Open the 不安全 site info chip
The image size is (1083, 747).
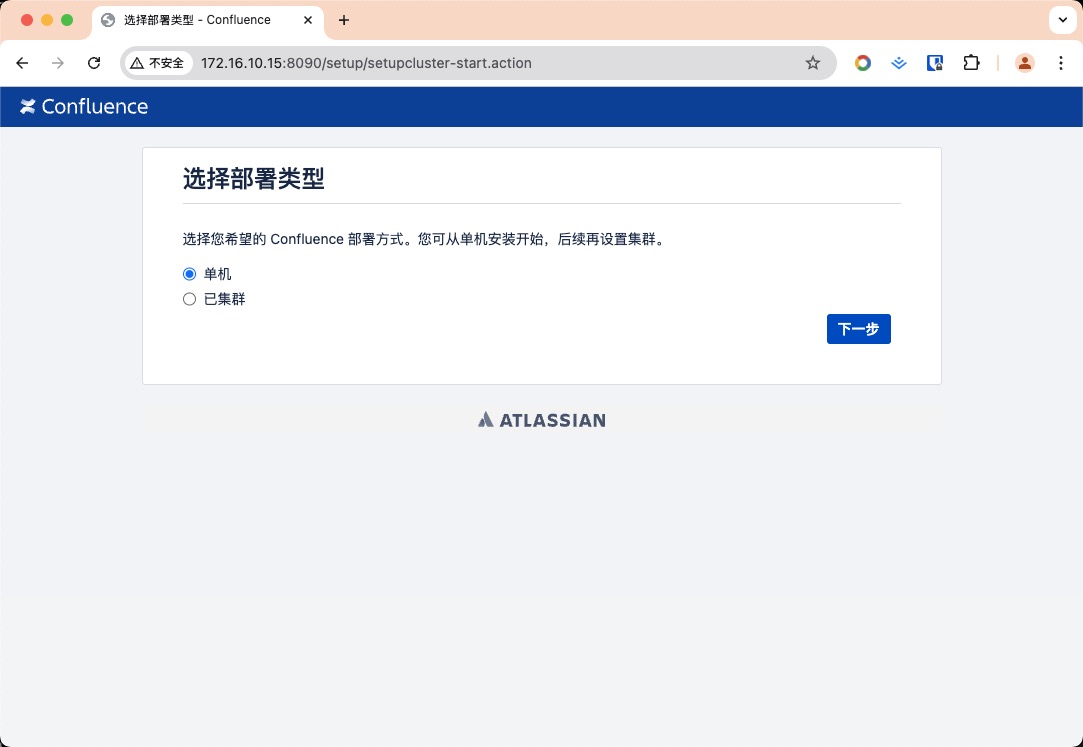tap(157, 63)
